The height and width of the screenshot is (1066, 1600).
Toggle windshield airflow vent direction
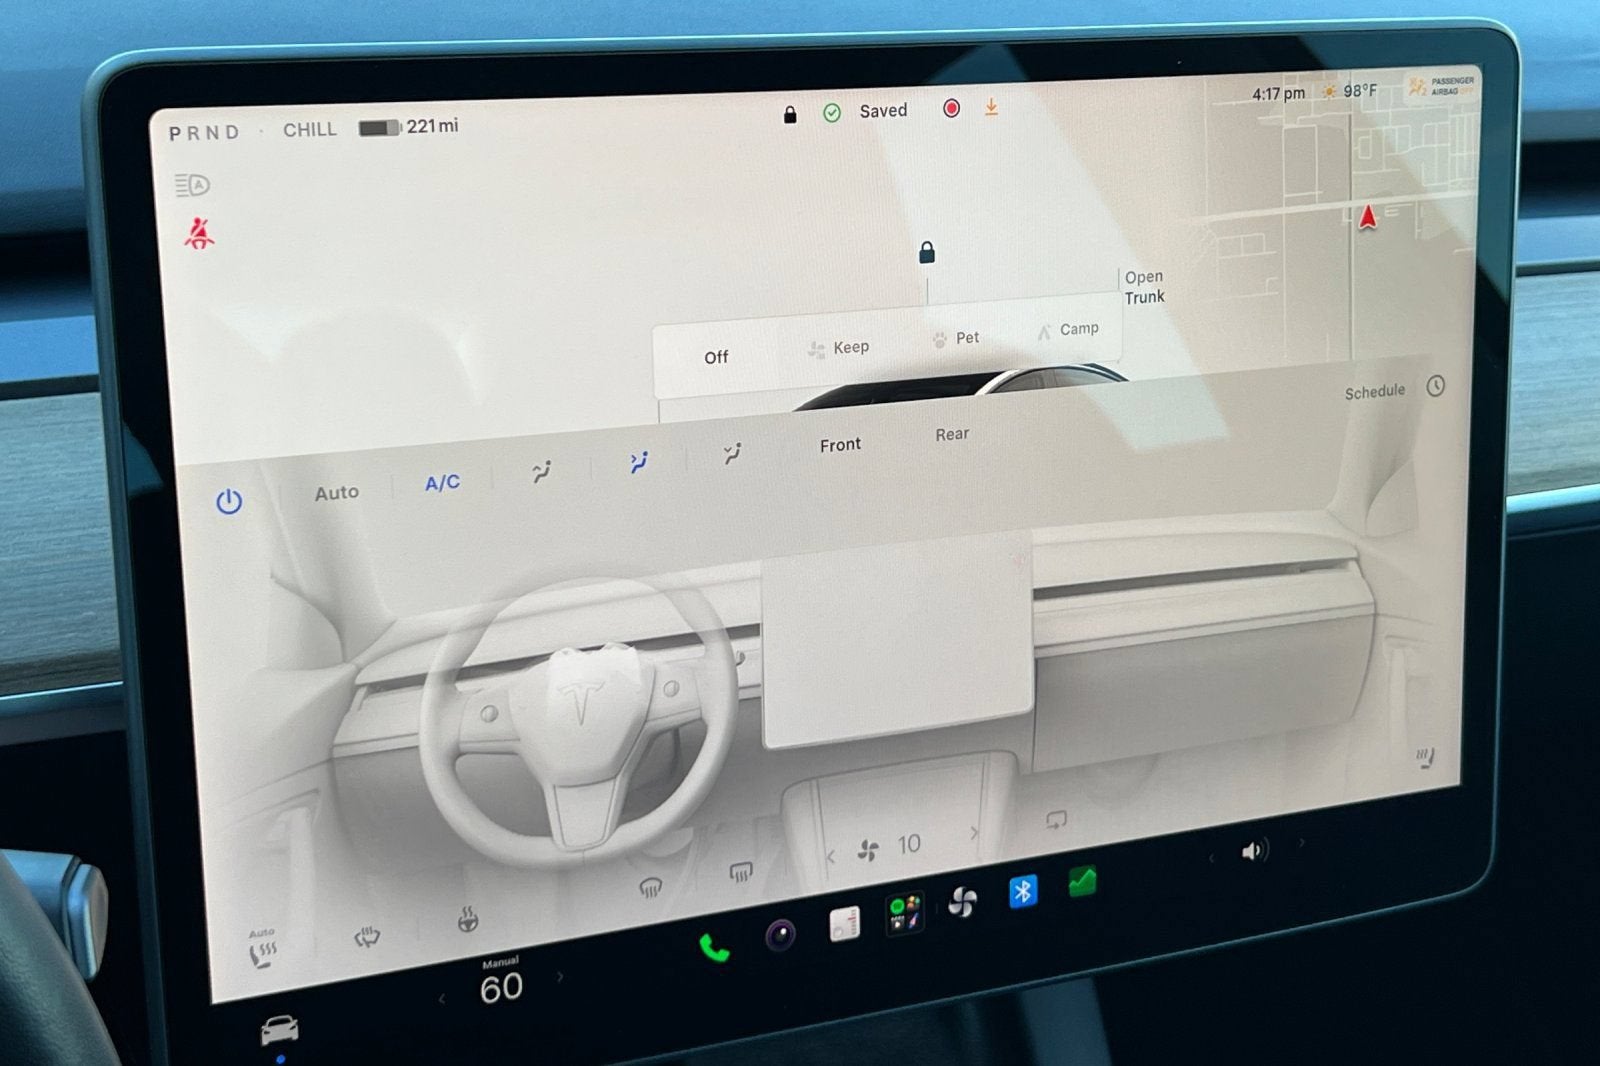pos(541,471)
